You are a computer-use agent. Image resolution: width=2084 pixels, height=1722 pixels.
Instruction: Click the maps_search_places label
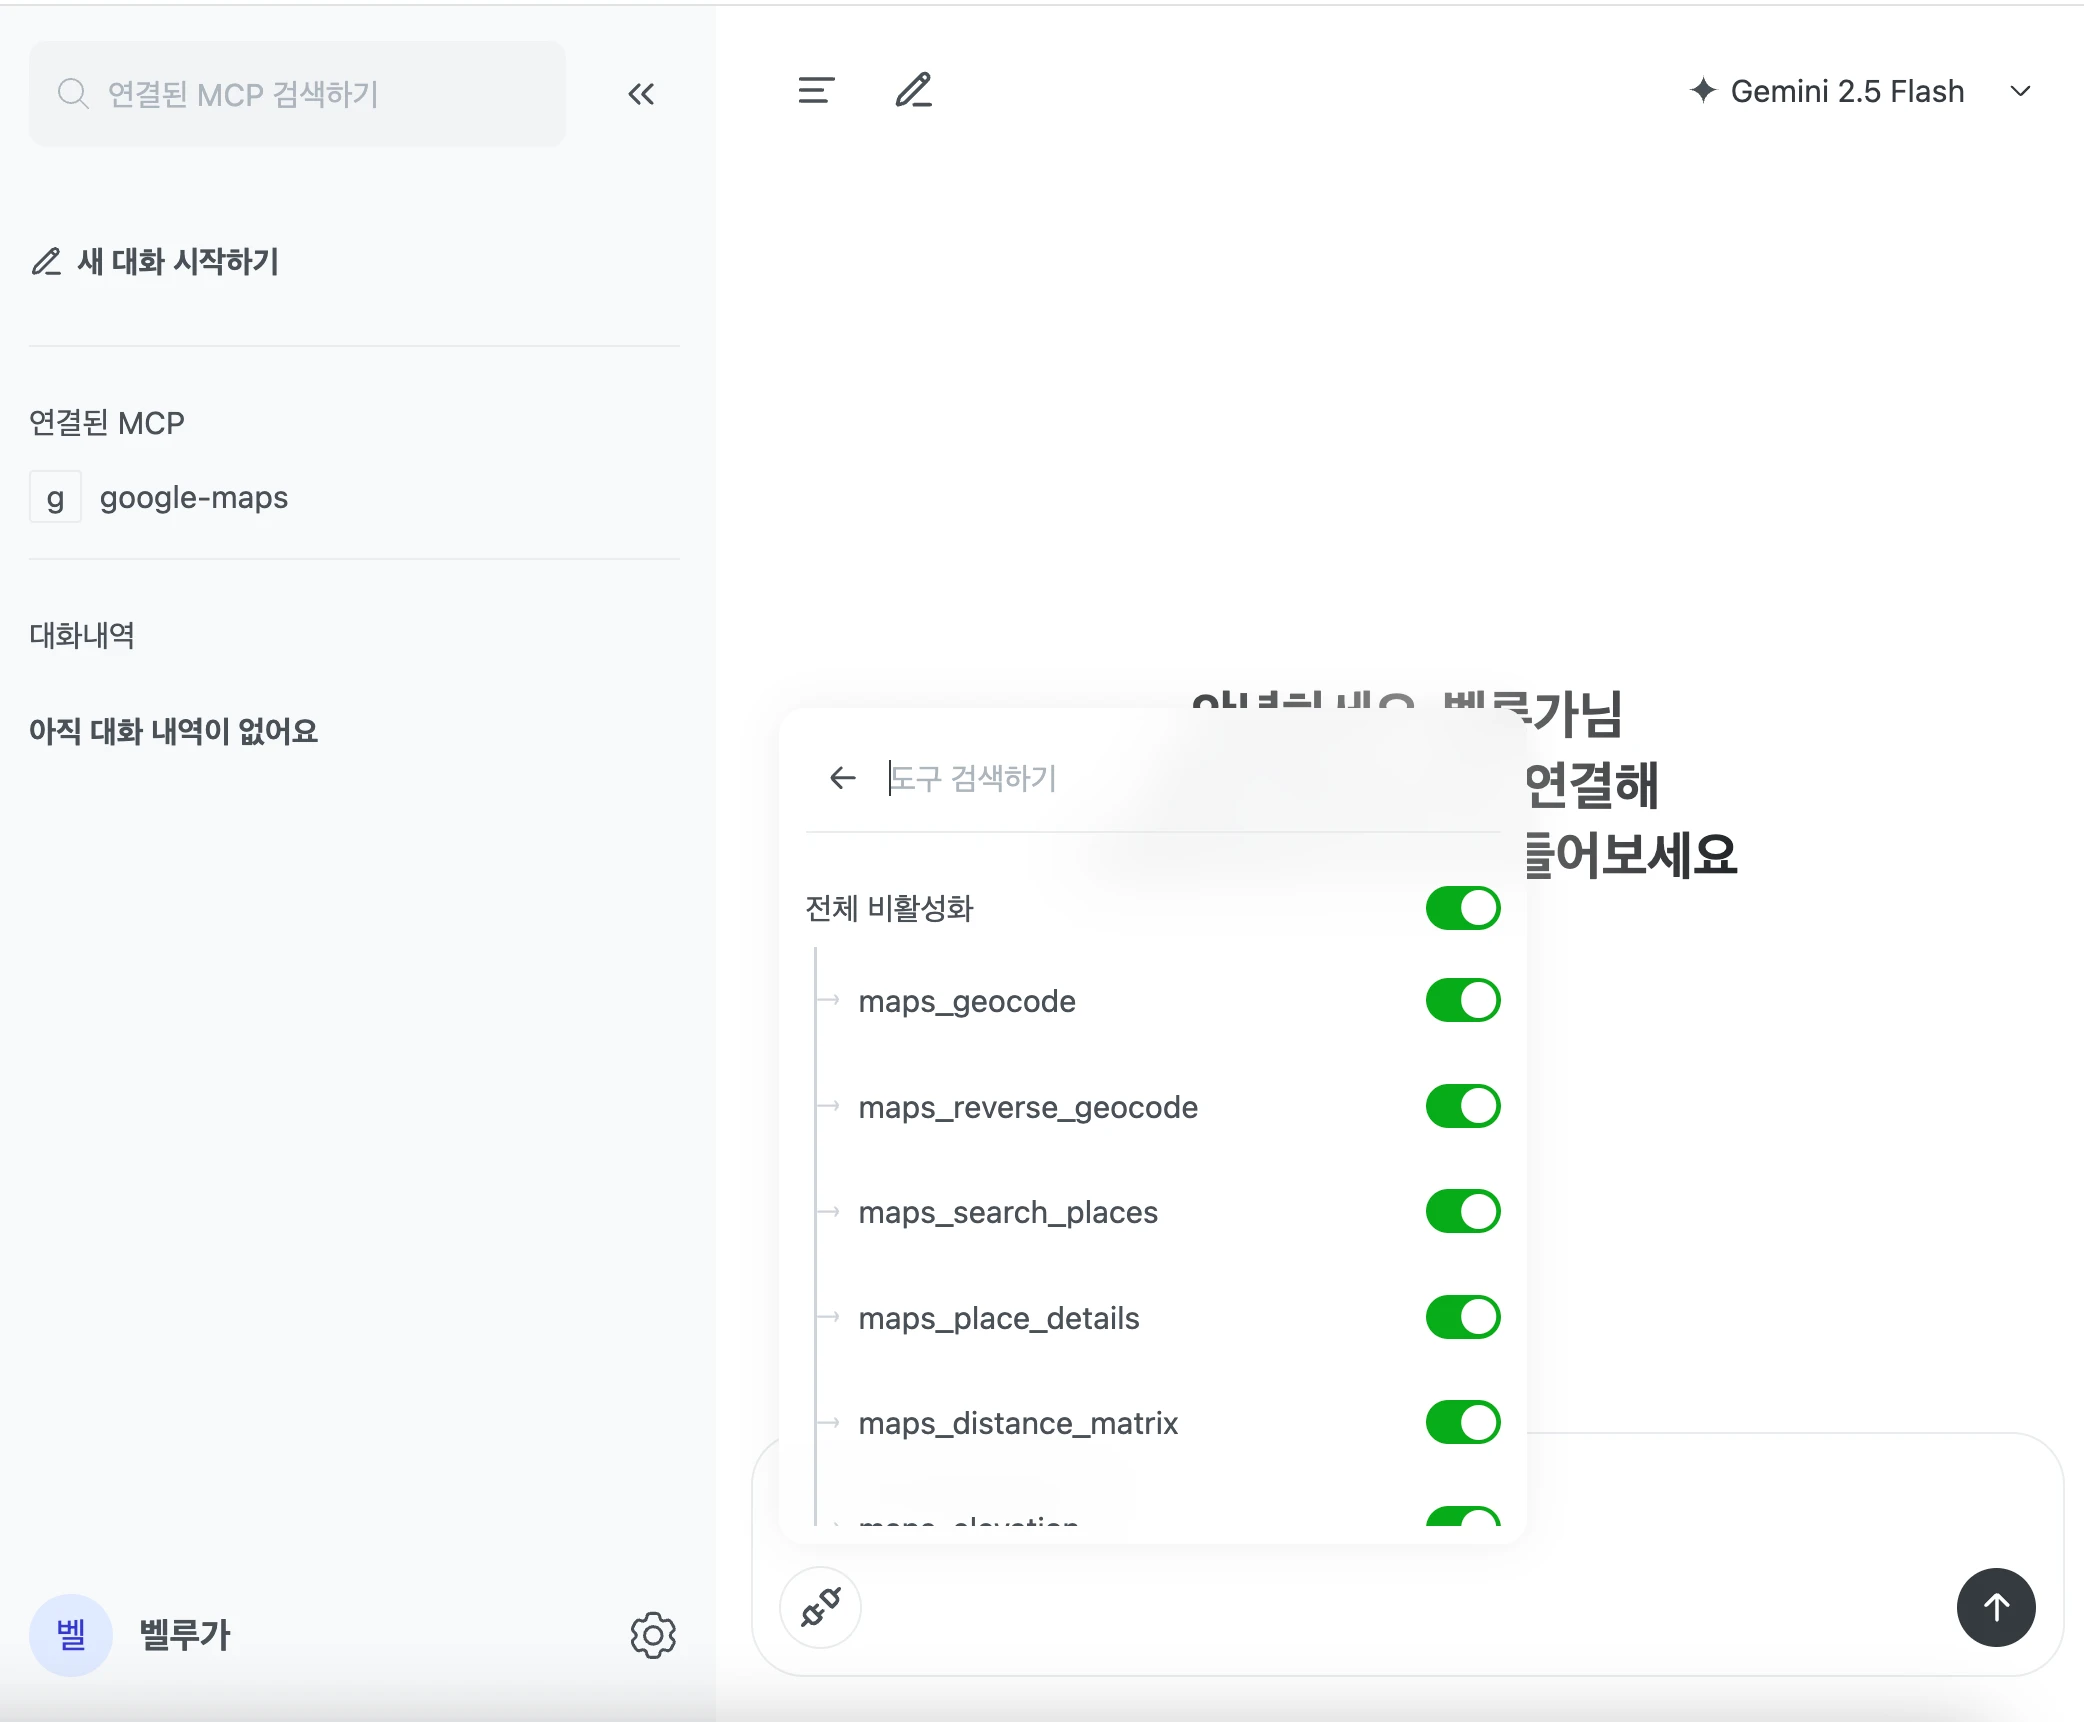(x=1007, y=1212)
